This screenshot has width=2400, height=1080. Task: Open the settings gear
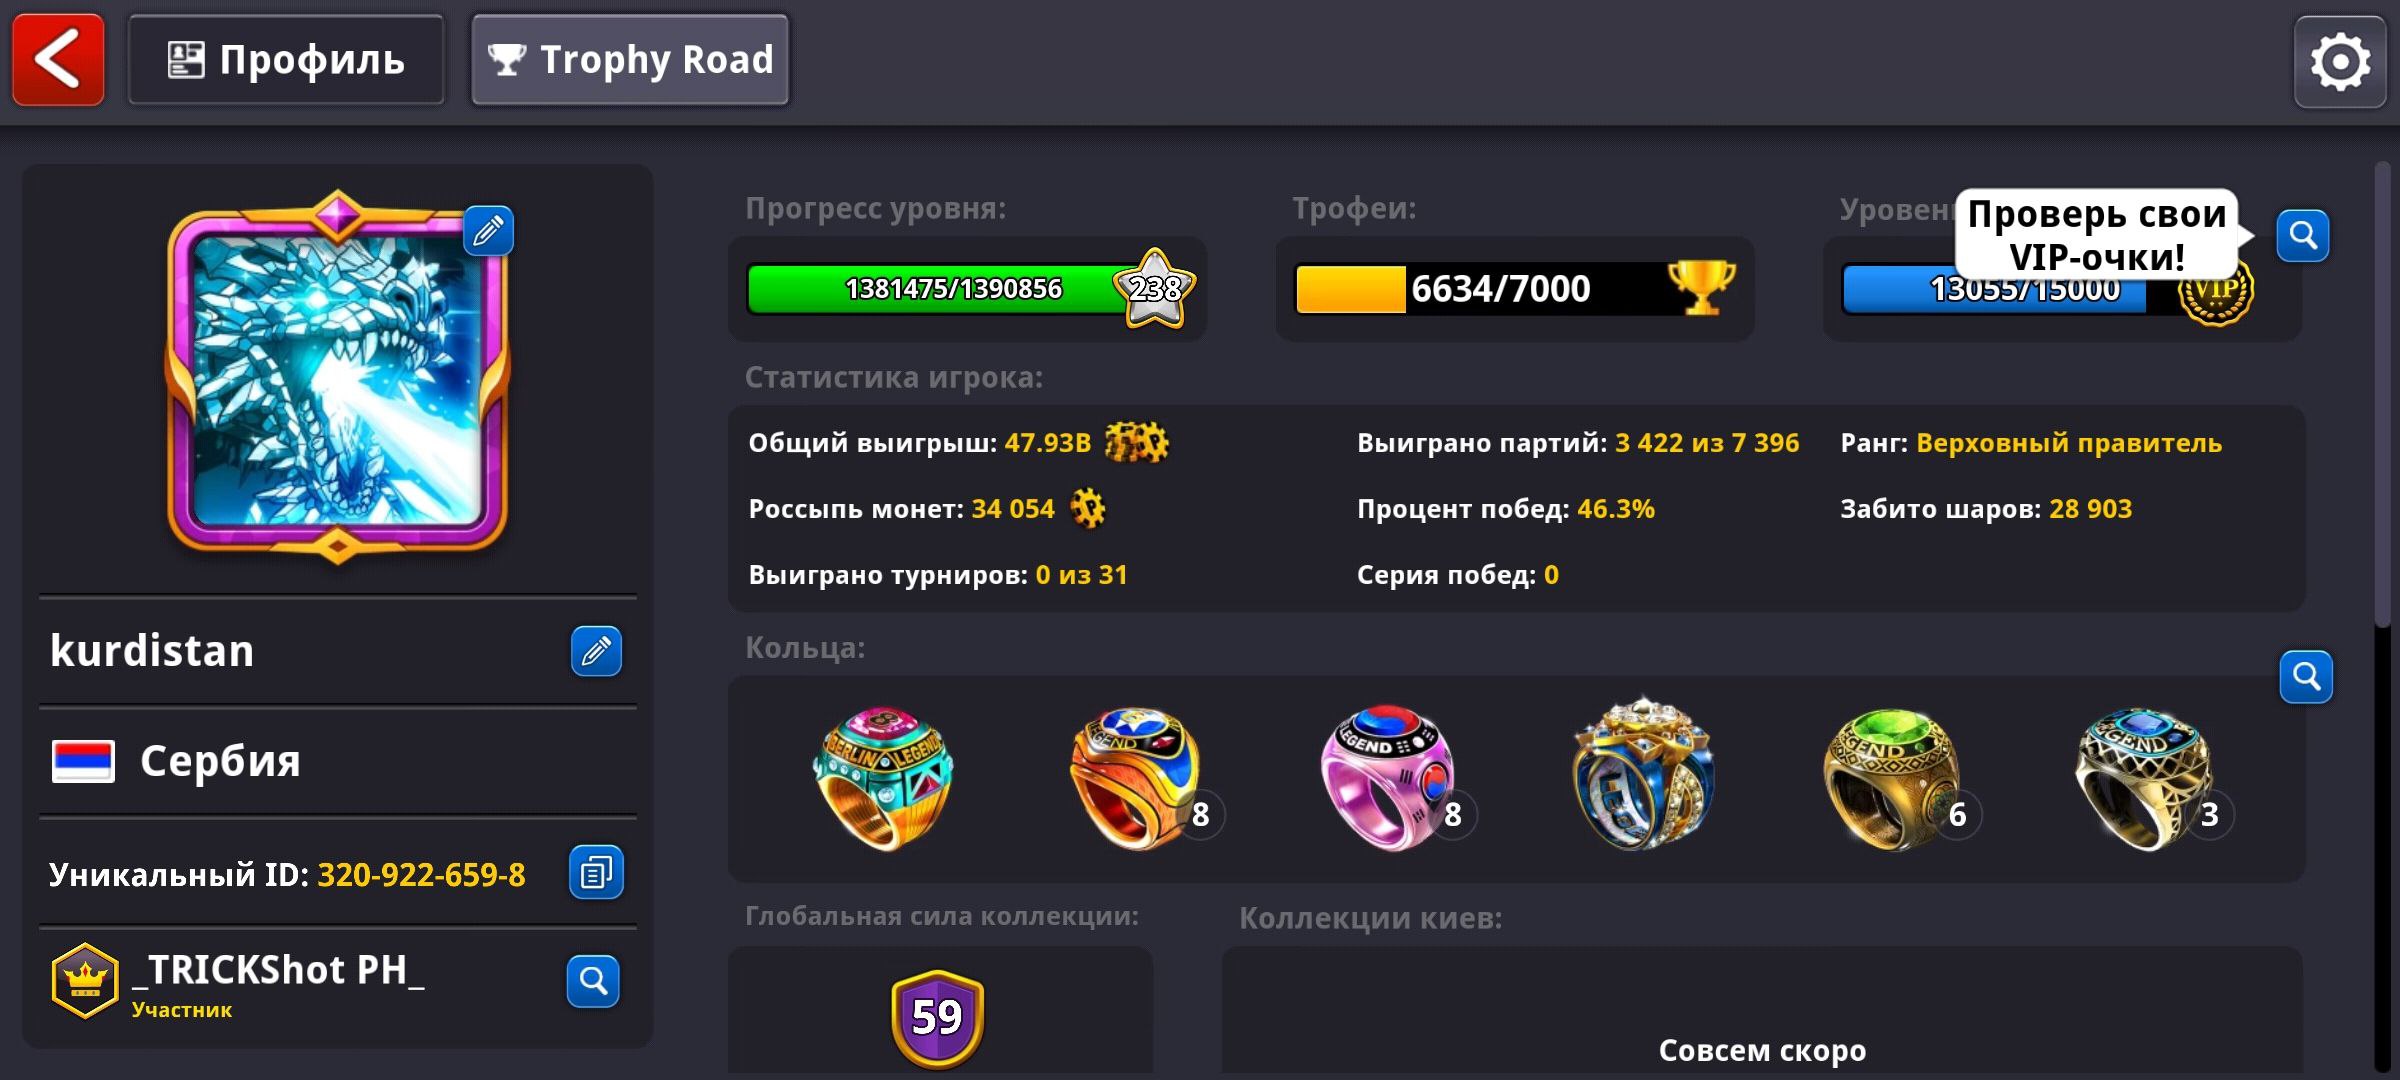click(x=2340, y=62)
